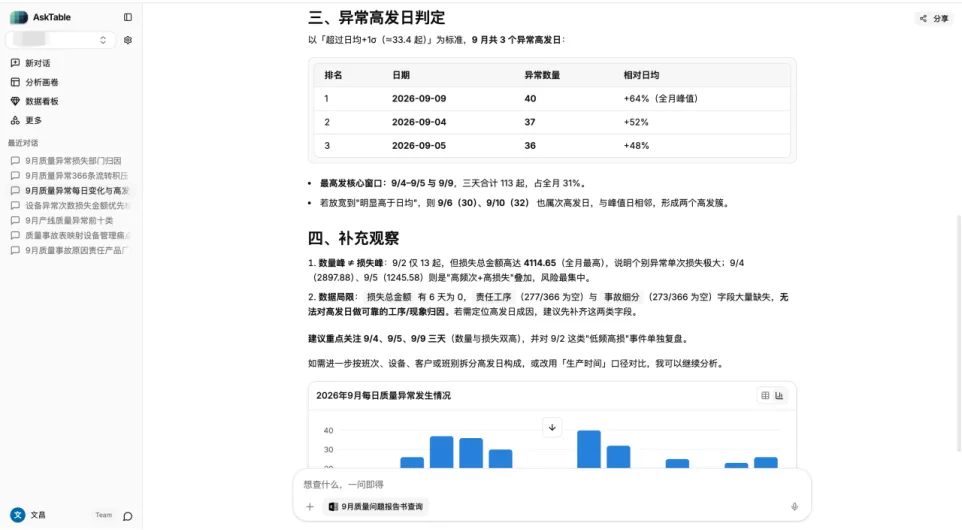Image resolution: width=962 pixels, height=530 pixels.
Task: Open the workspace selector dropdown
Action: (x=61, y=40)
